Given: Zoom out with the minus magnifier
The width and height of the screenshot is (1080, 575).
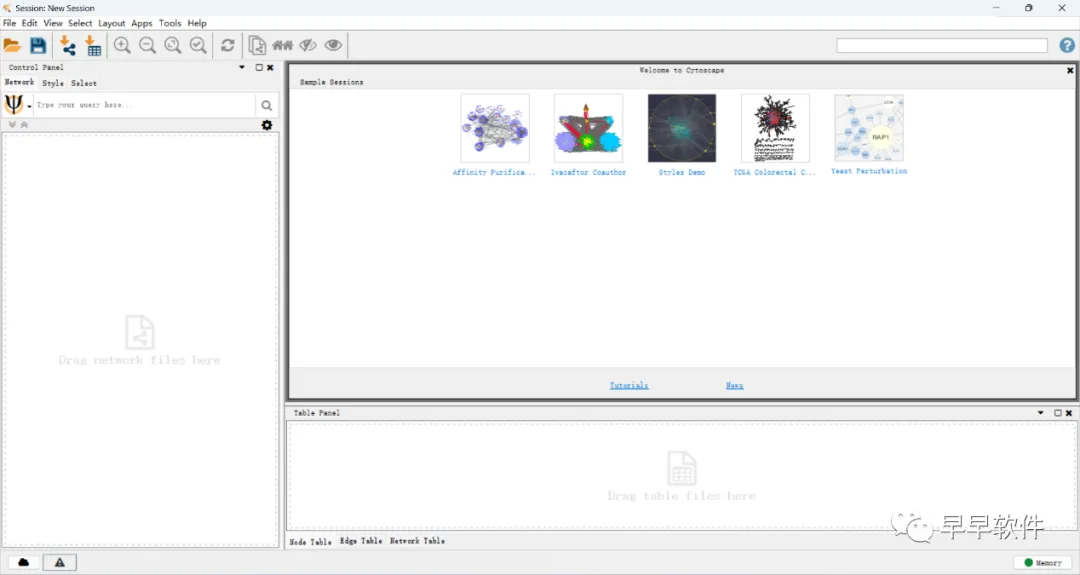Looking at the screenshot, I should pos(147,45).
